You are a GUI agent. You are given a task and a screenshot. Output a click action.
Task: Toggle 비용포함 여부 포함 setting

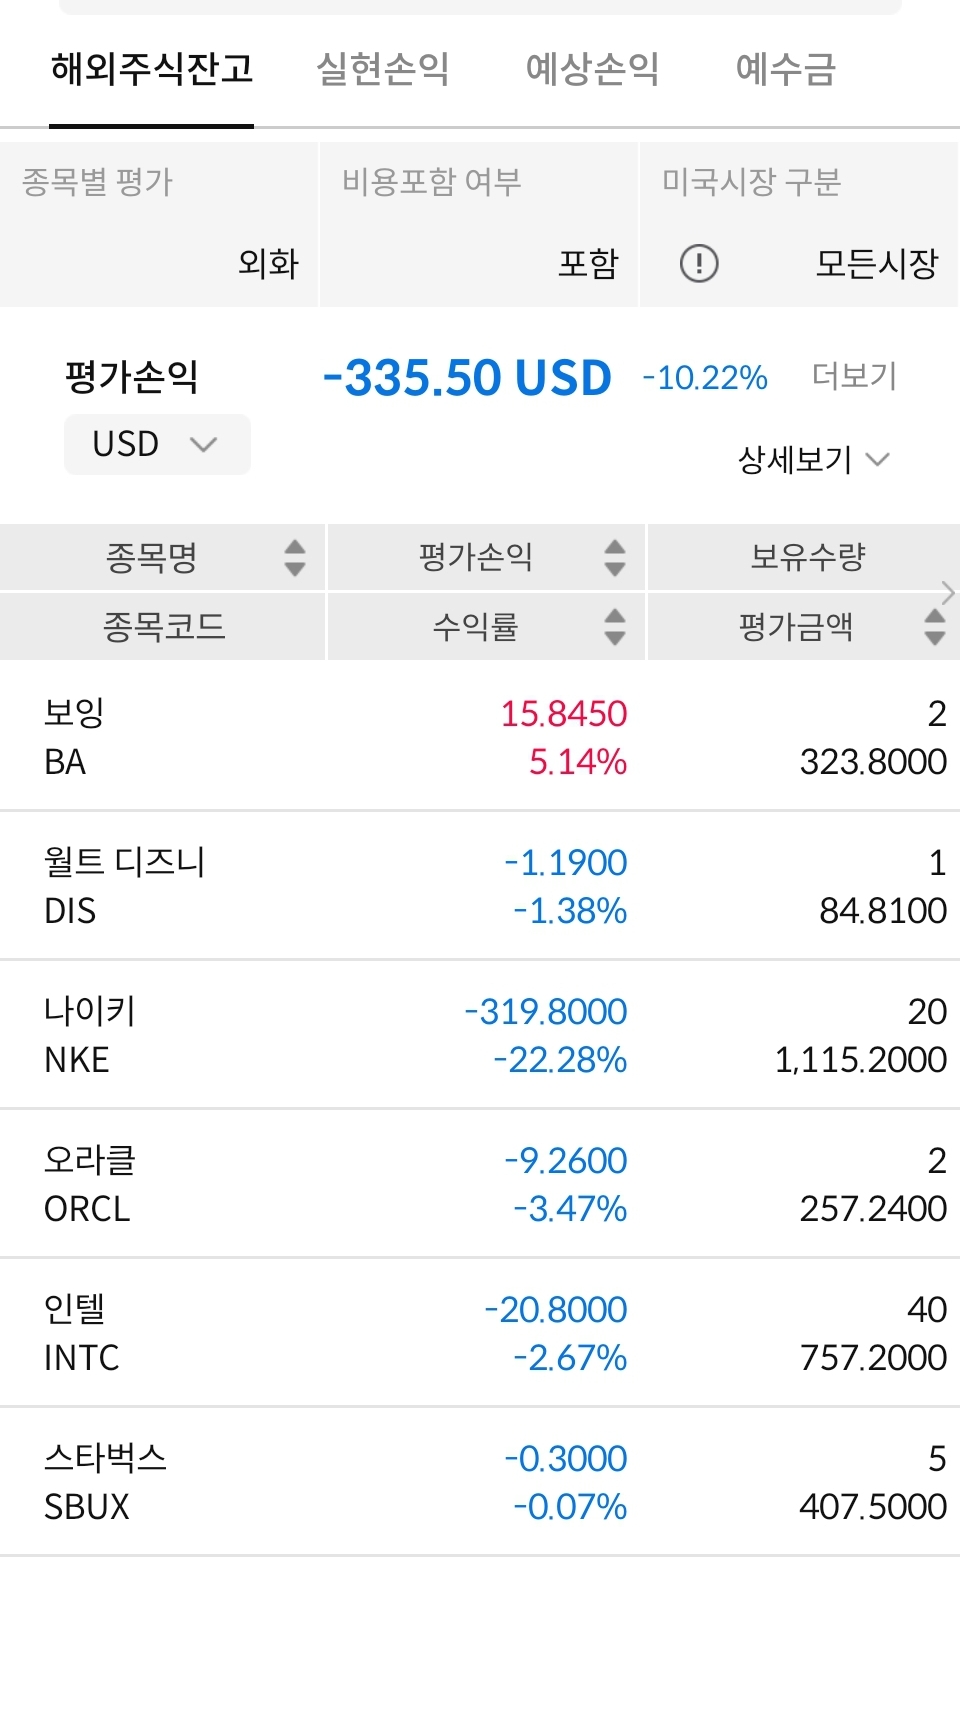(588, 264)
